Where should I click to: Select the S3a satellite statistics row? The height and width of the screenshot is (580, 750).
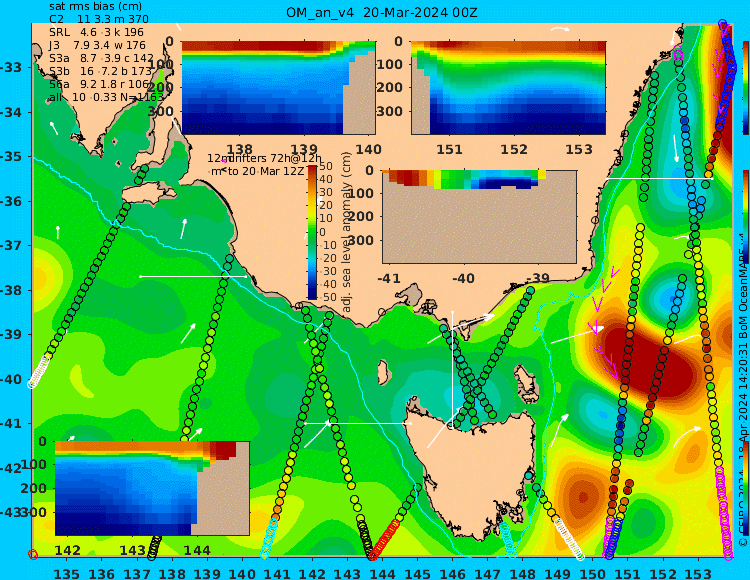click(x=101, y=58)
